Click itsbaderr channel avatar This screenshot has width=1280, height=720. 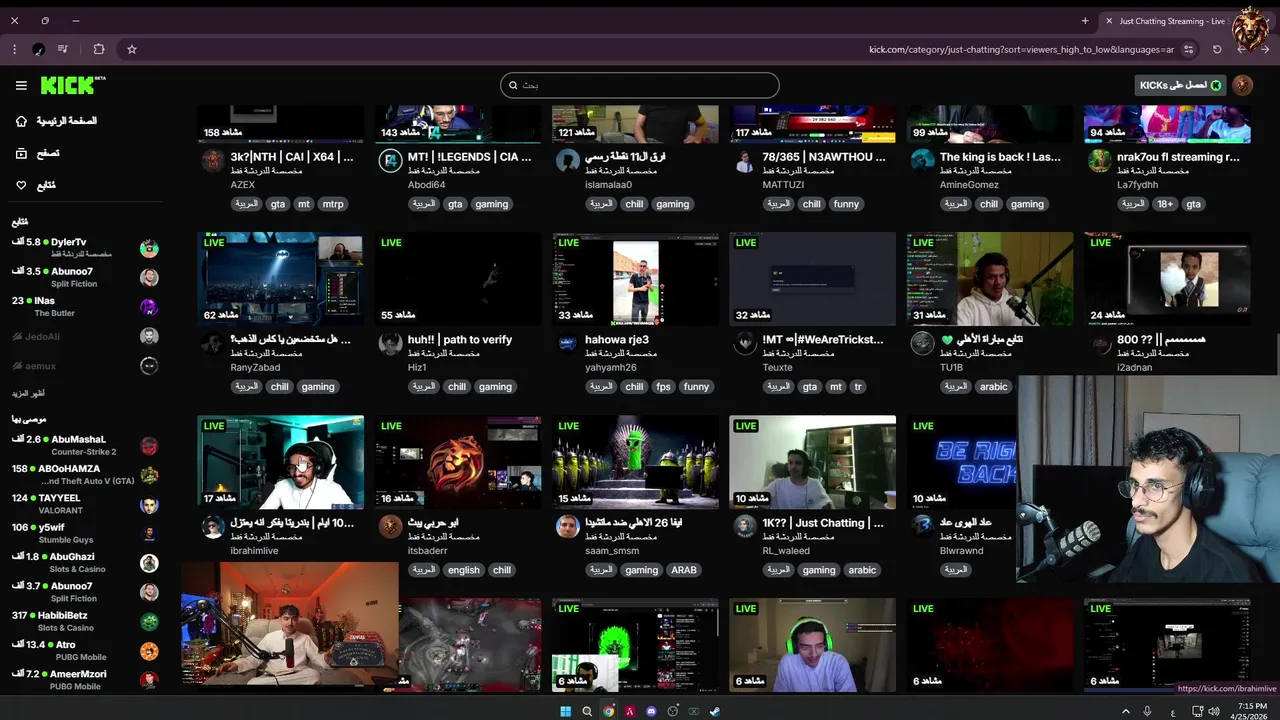[x=390, y=527]
